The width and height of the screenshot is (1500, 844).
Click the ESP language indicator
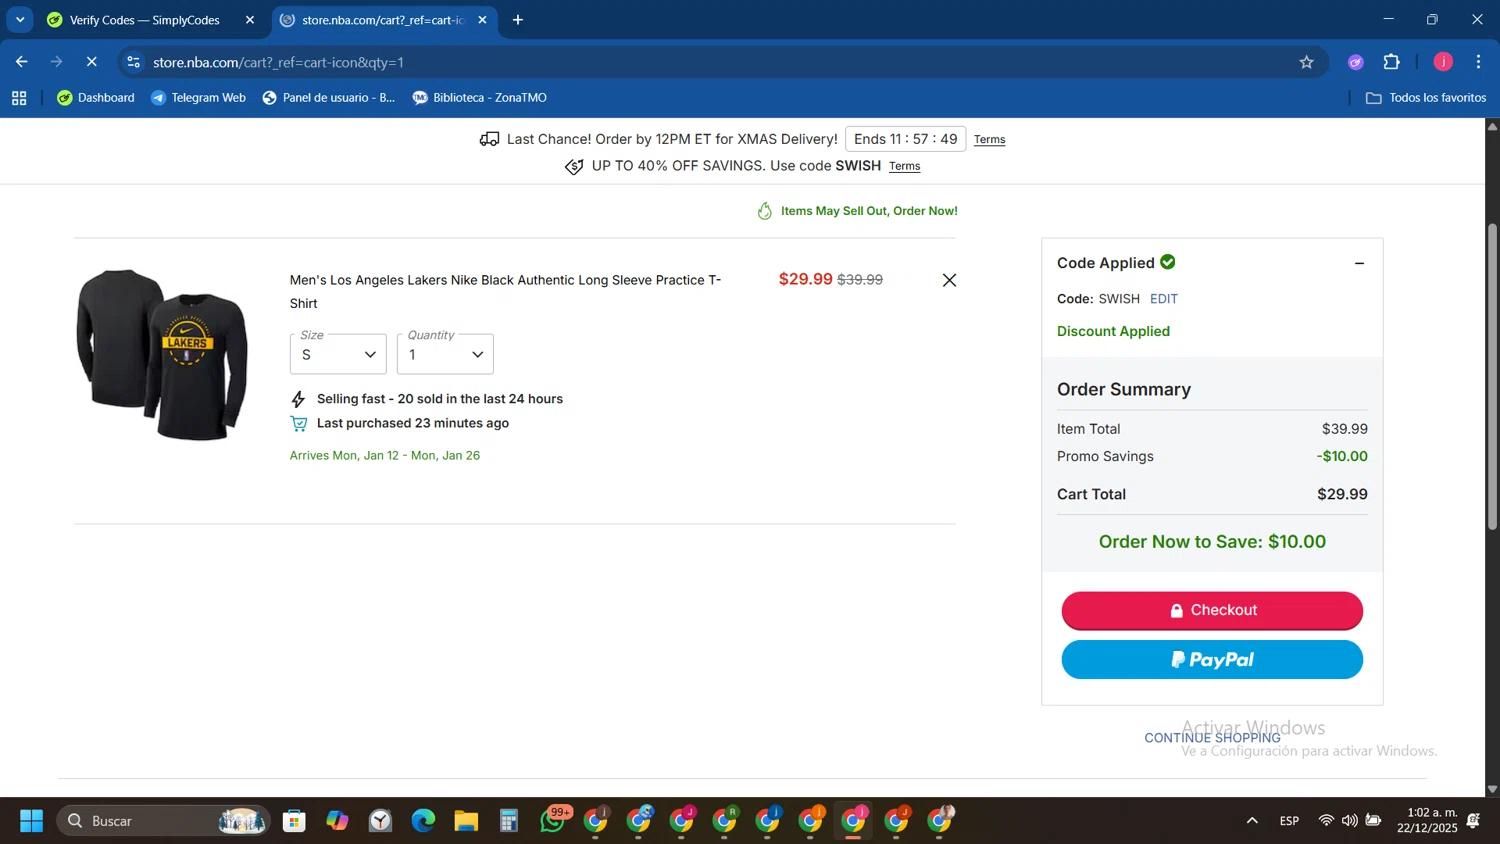coord(1289,821)
